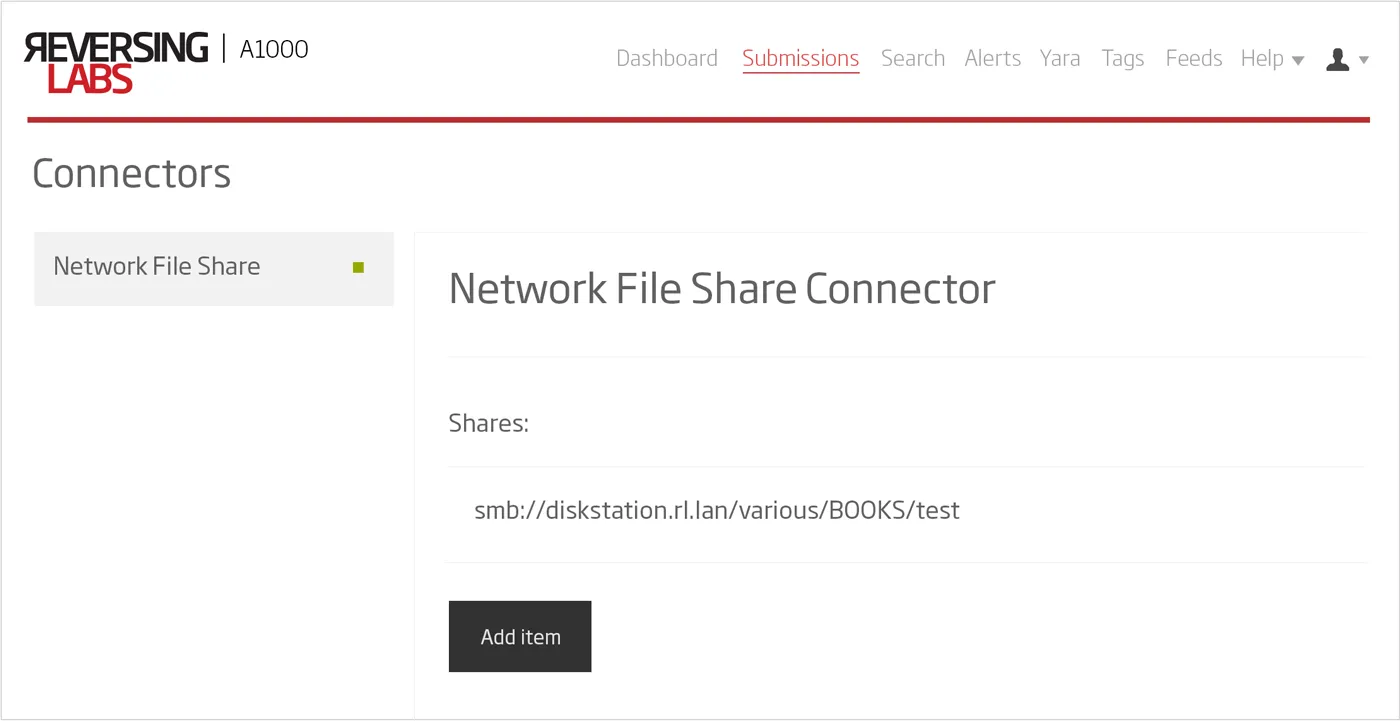Click the A1000 label beside the logo
This screenshot has height=721, width=1400.
click(273, 48)
